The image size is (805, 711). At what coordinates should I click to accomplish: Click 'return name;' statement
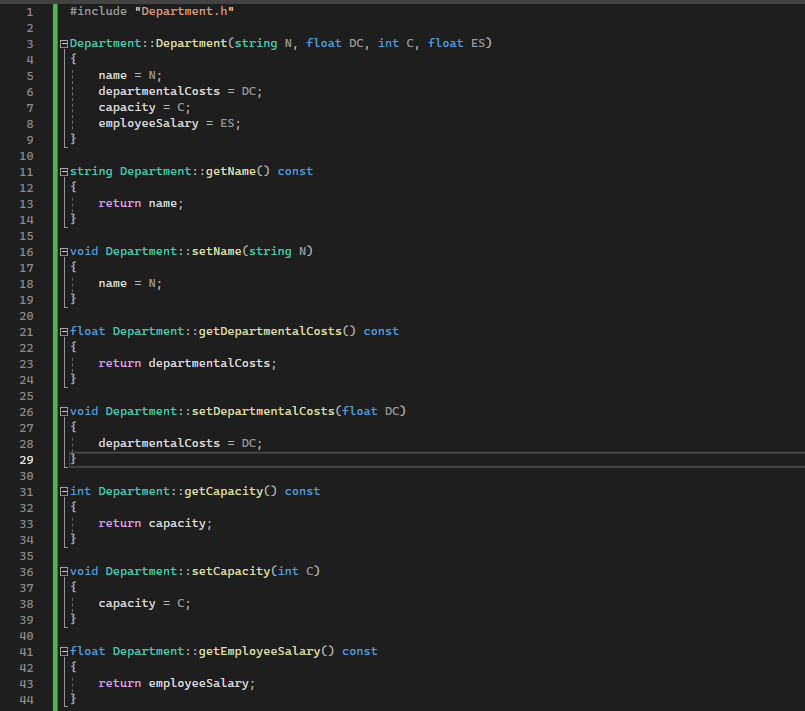(x=141, y=203)
